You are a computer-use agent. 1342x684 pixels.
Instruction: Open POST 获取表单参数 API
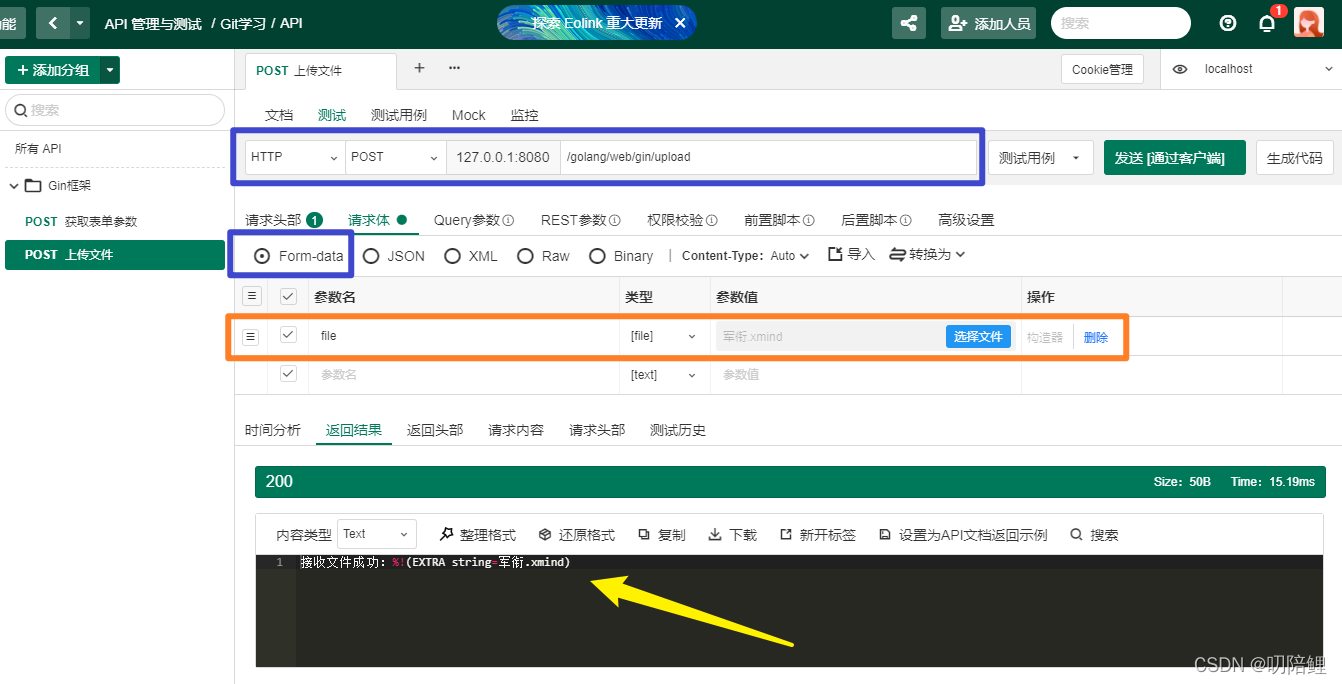click(x=81, y=221)
